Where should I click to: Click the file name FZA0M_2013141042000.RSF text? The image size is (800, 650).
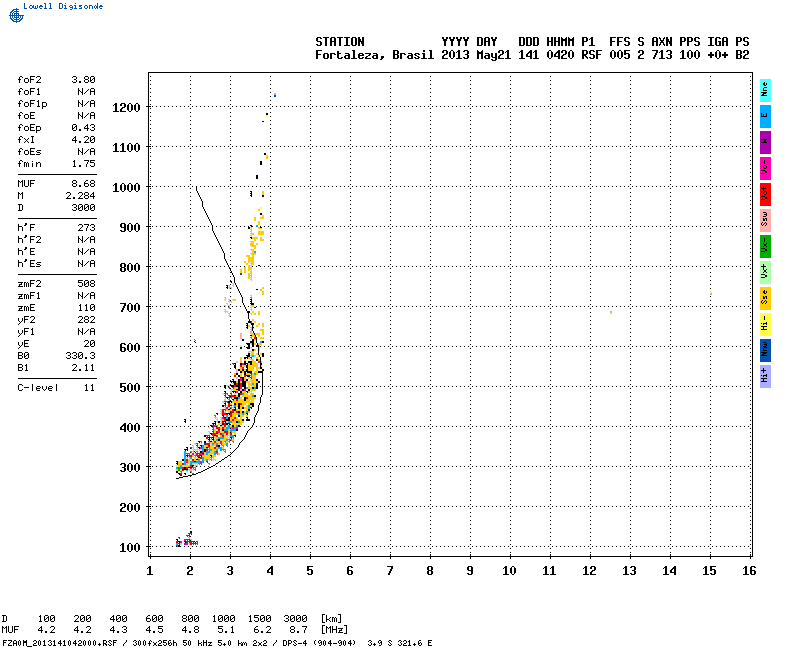coord(60,643)
